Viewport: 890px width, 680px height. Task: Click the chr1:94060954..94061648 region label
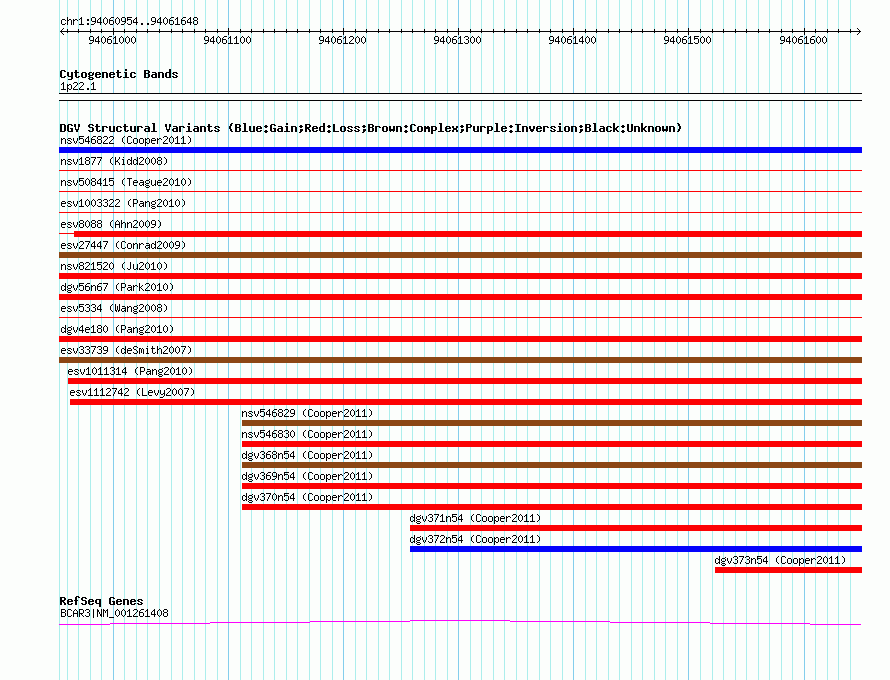129,22
